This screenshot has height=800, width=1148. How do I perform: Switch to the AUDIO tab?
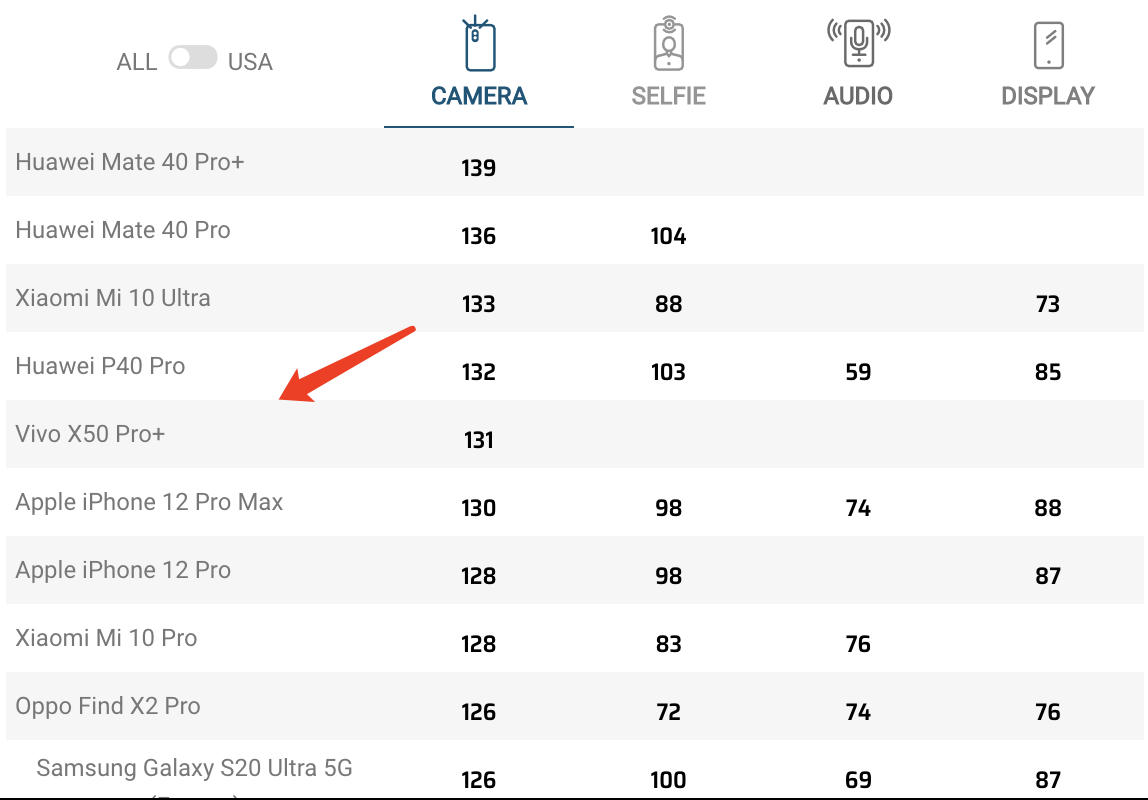(858, 96)
